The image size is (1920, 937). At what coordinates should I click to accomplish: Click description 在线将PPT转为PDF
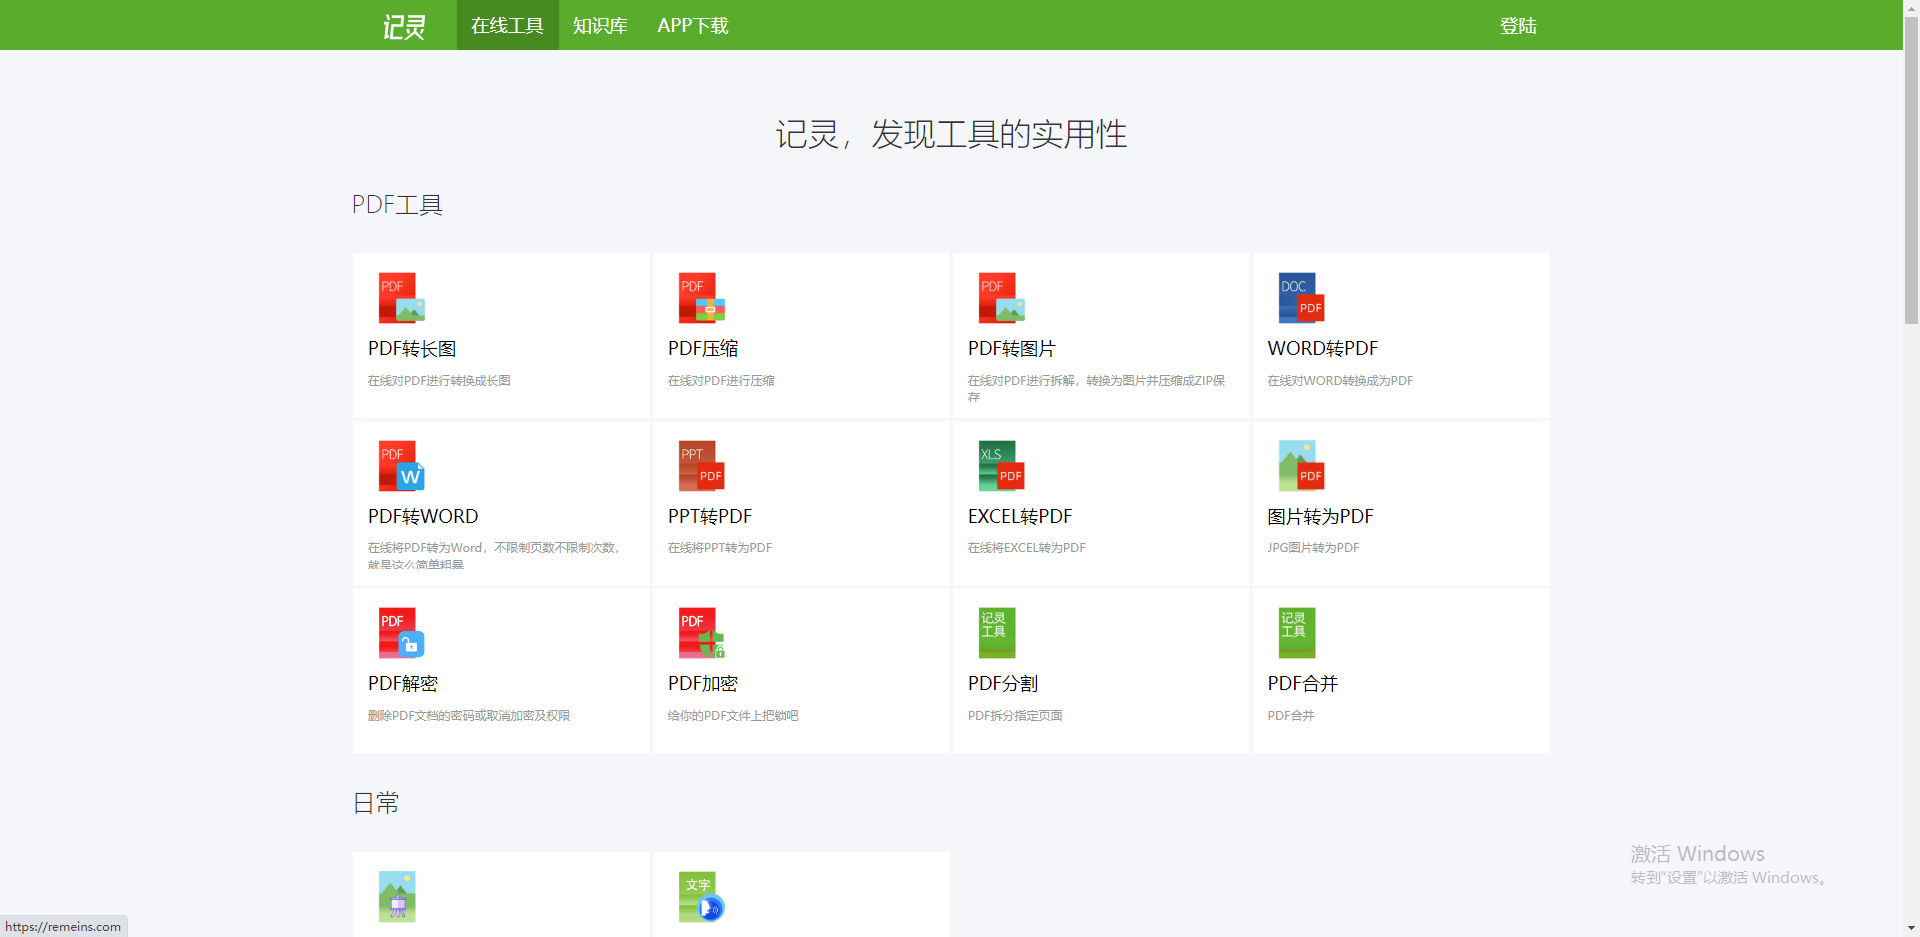click(720, 548)
